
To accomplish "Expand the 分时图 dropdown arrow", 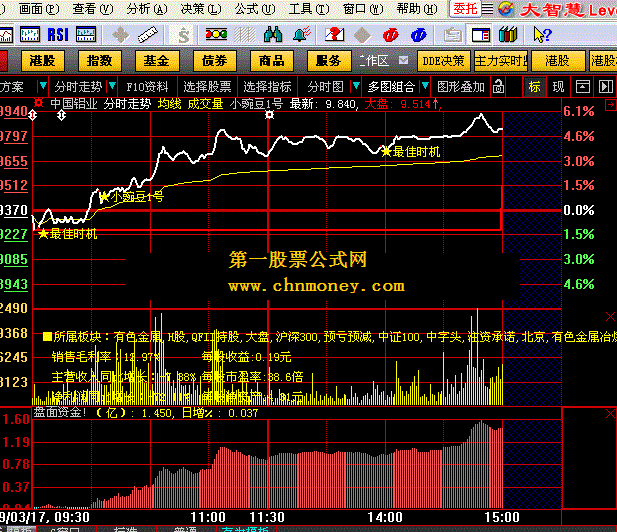I will click(356, 86).
